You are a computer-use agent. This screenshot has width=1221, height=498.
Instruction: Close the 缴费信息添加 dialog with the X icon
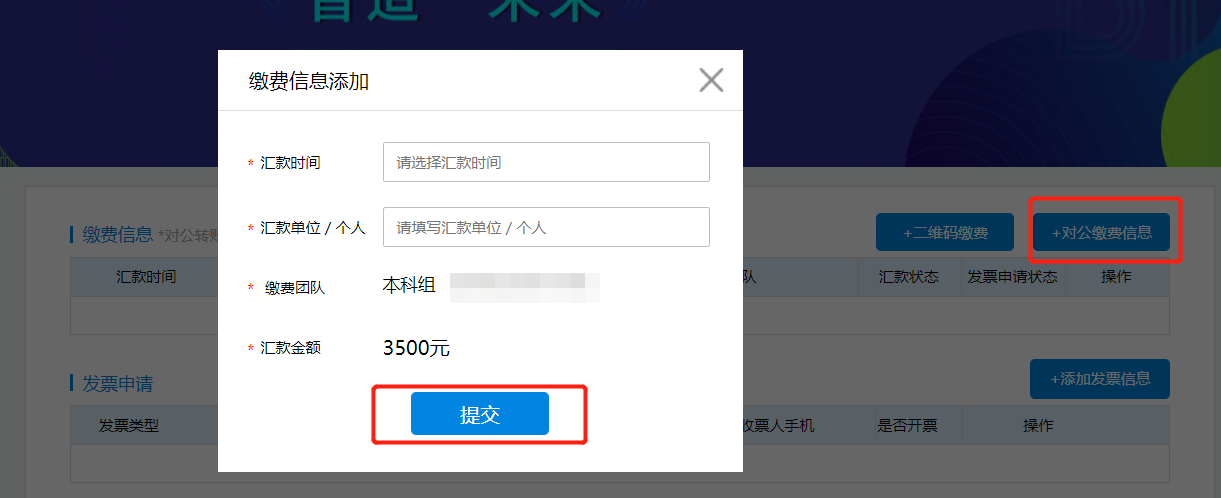click(x=711, y=80)
